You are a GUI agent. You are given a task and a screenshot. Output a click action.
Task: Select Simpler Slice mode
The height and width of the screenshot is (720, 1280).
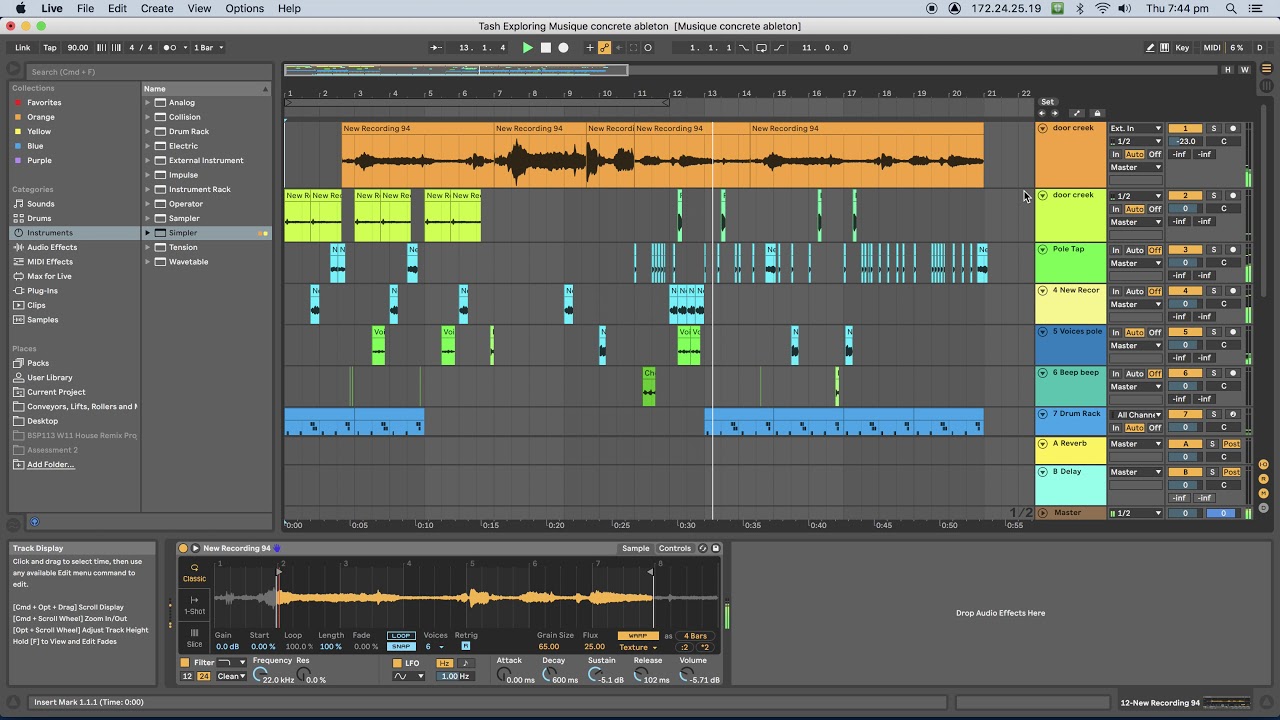pos(194,637)
